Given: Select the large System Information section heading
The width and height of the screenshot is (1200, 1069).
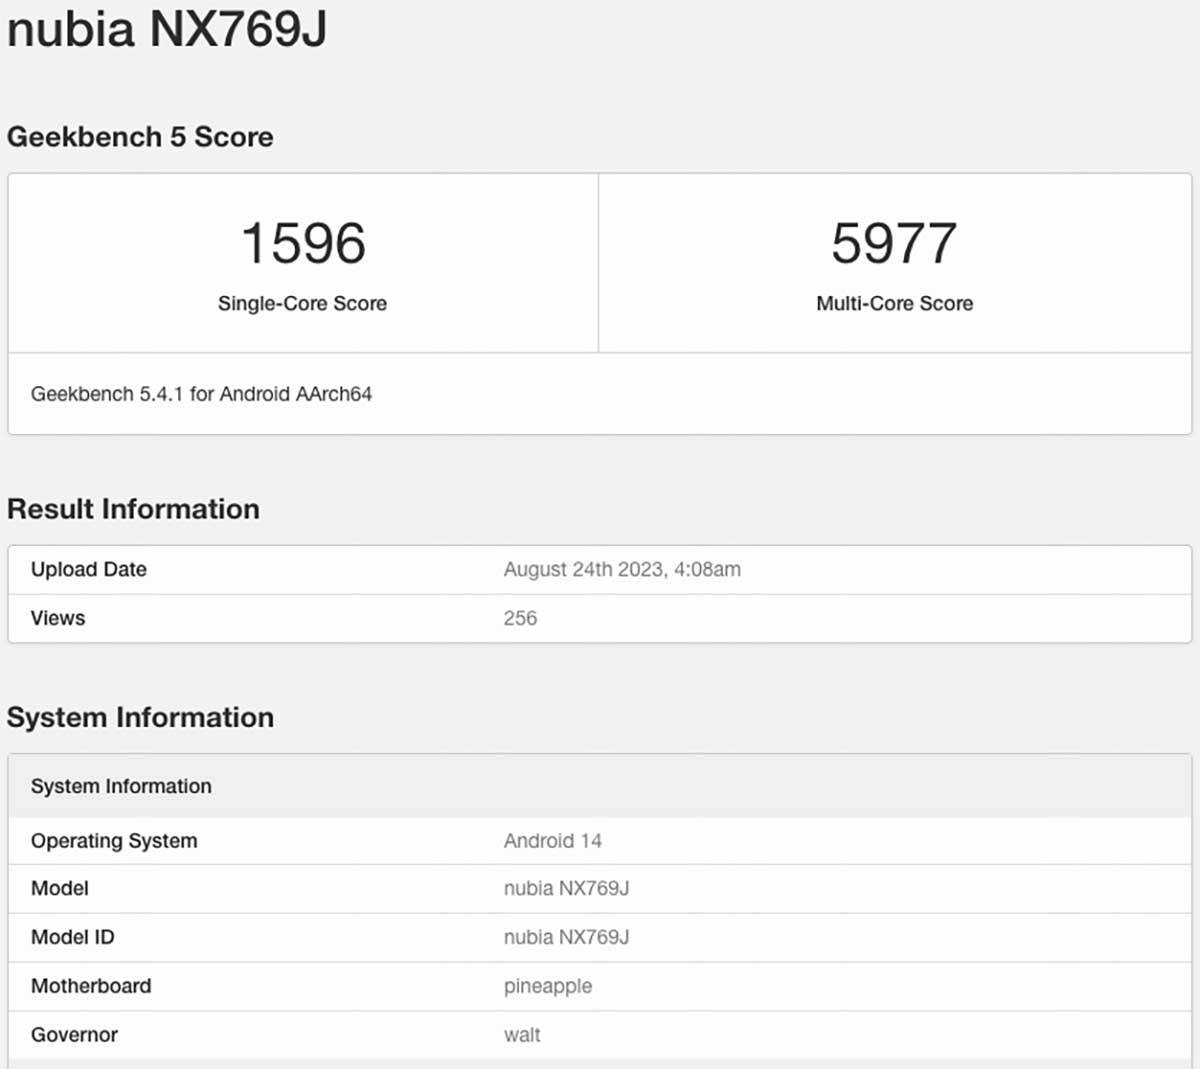Looking at the screenshot, I should [x=140, y=717].
